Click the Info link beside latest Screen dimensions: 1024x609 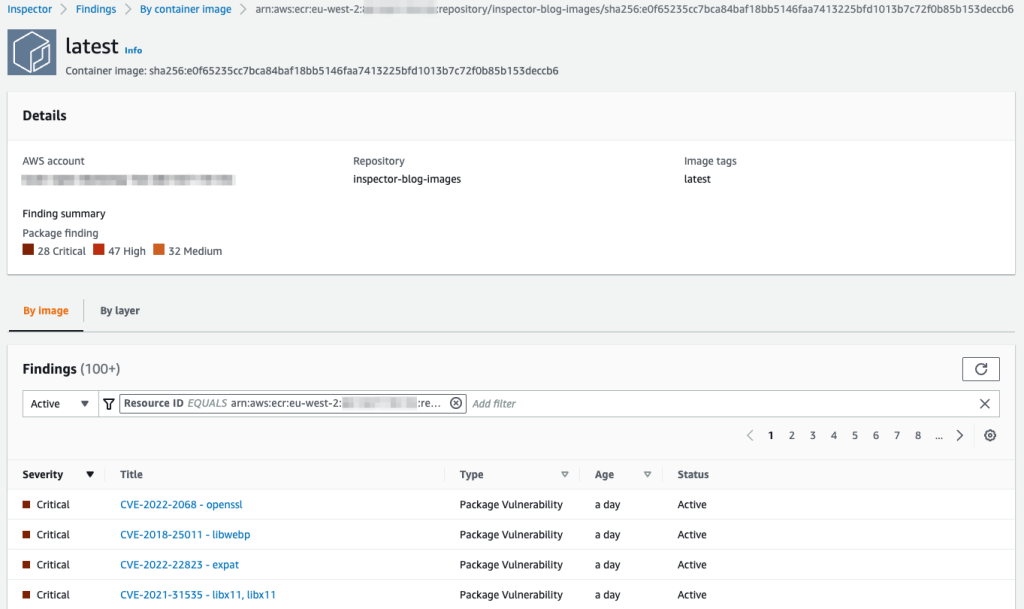(133, 50)
